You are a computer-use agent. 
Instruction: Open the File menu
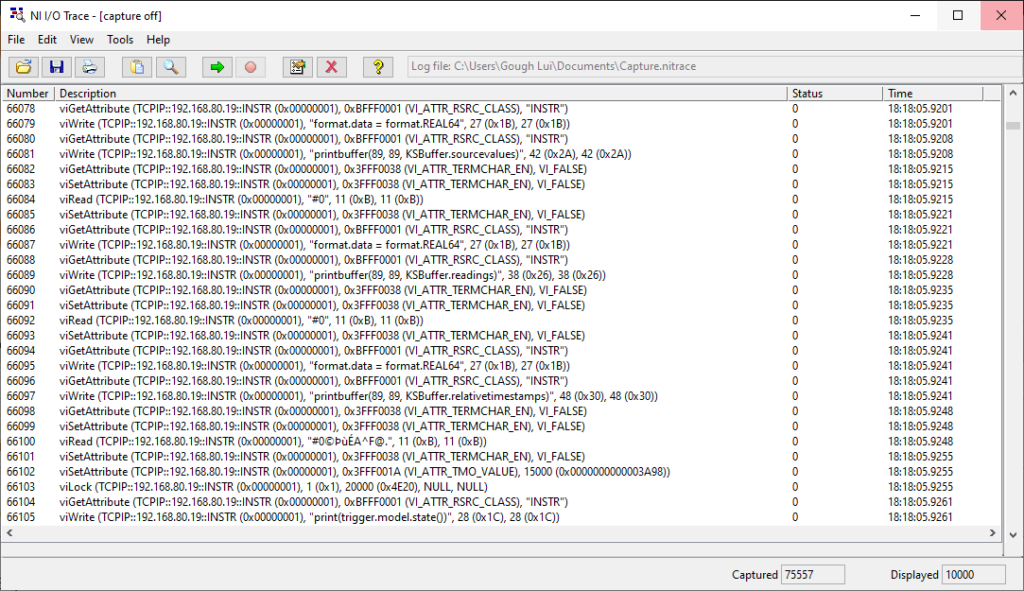16,40
